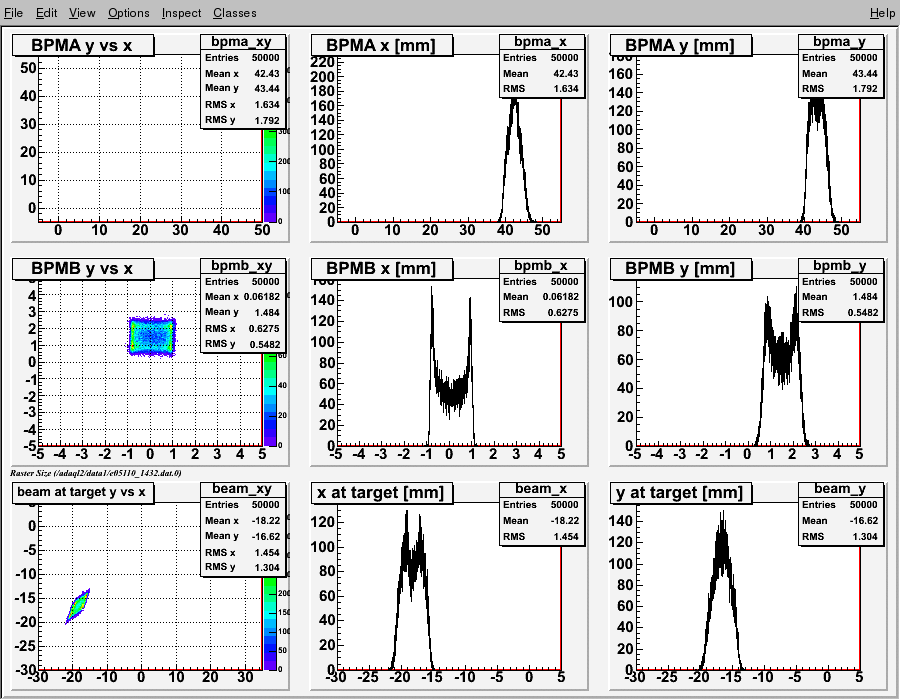This screenshot has height=700, width=900.
Task: Click 'Mean y -16.62' in beam_xy stats
Action: coord(242,536)
